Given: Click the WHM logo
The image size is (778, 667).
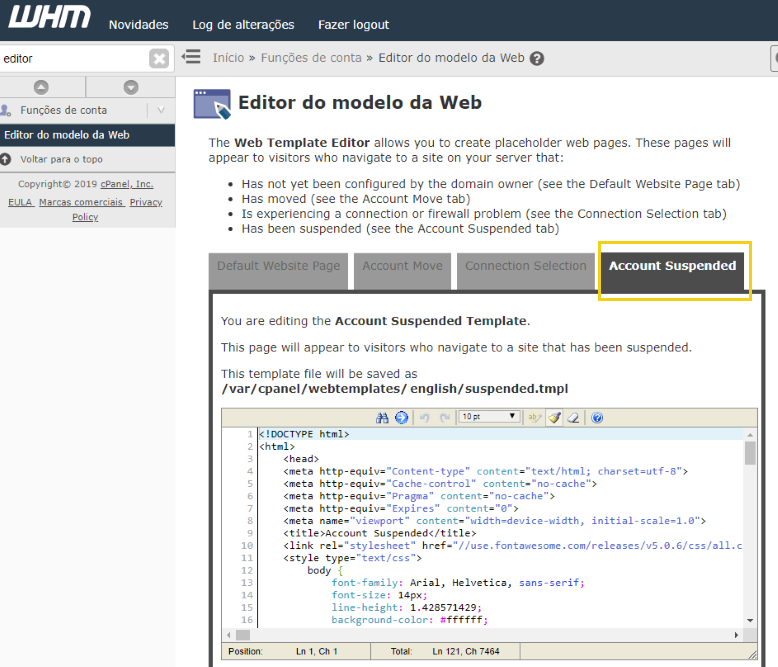Looking at the screenshot, I should pos(50,17).
